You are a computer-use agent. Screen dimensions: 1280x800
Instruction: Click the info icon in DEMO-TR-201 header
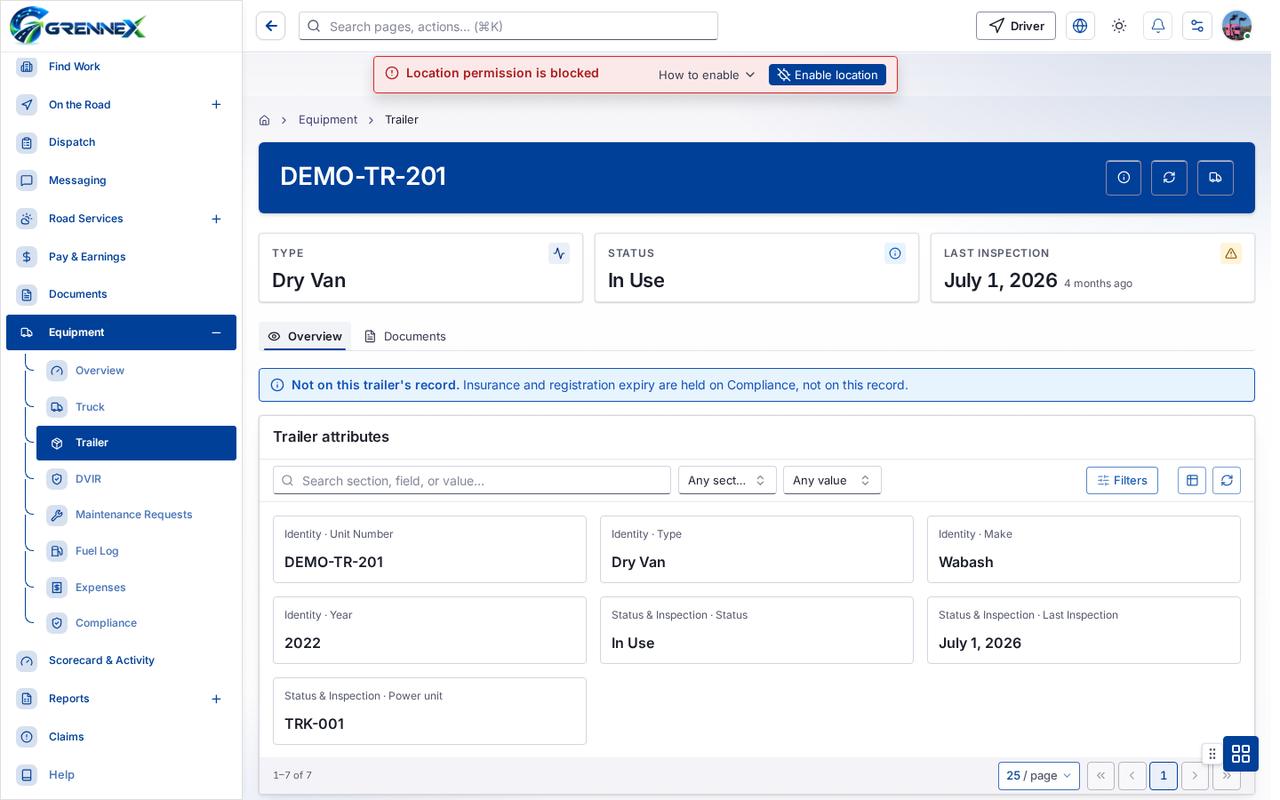click(x=1123, y=177)
